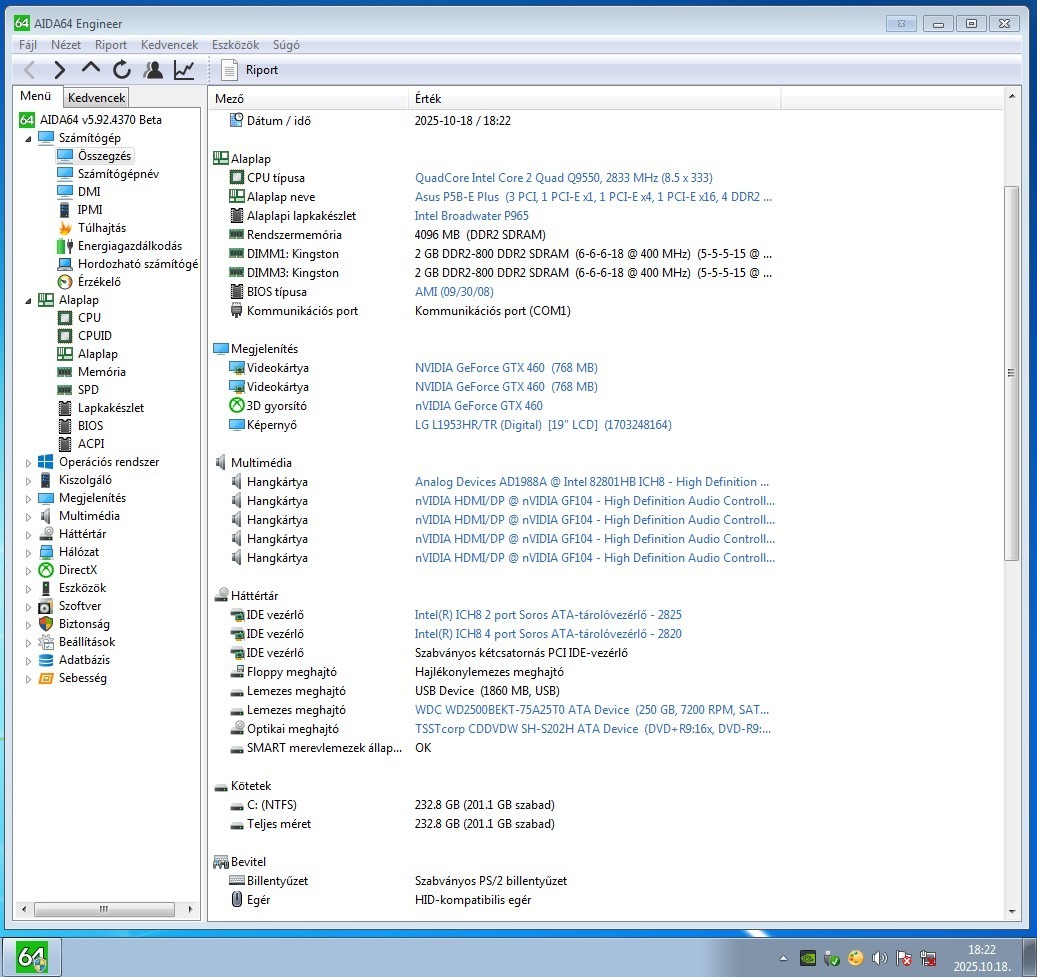The image size is (1037, 977).
Task: Open the Nézet menu
Action: point(65,44)
